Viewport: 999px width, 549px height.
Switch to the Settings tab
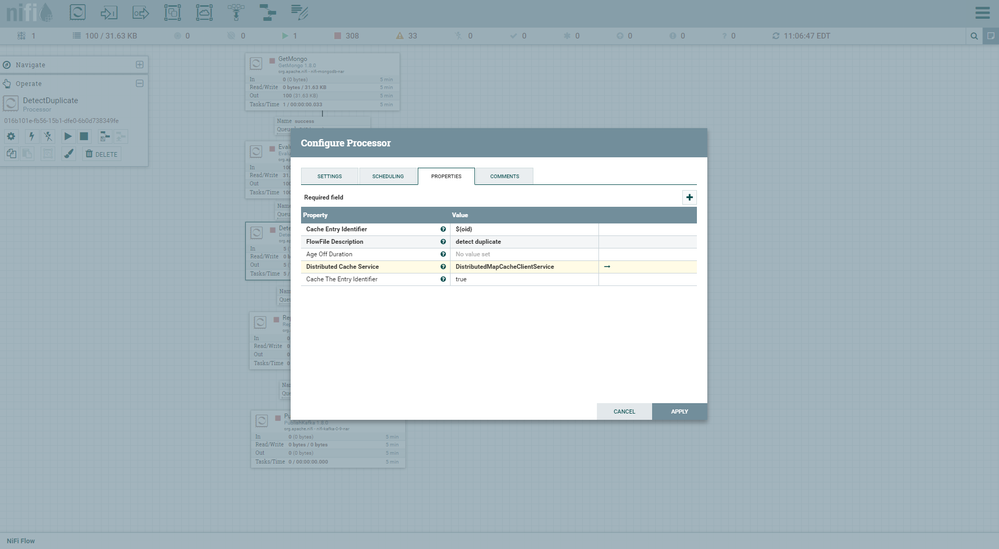(329, 176)
